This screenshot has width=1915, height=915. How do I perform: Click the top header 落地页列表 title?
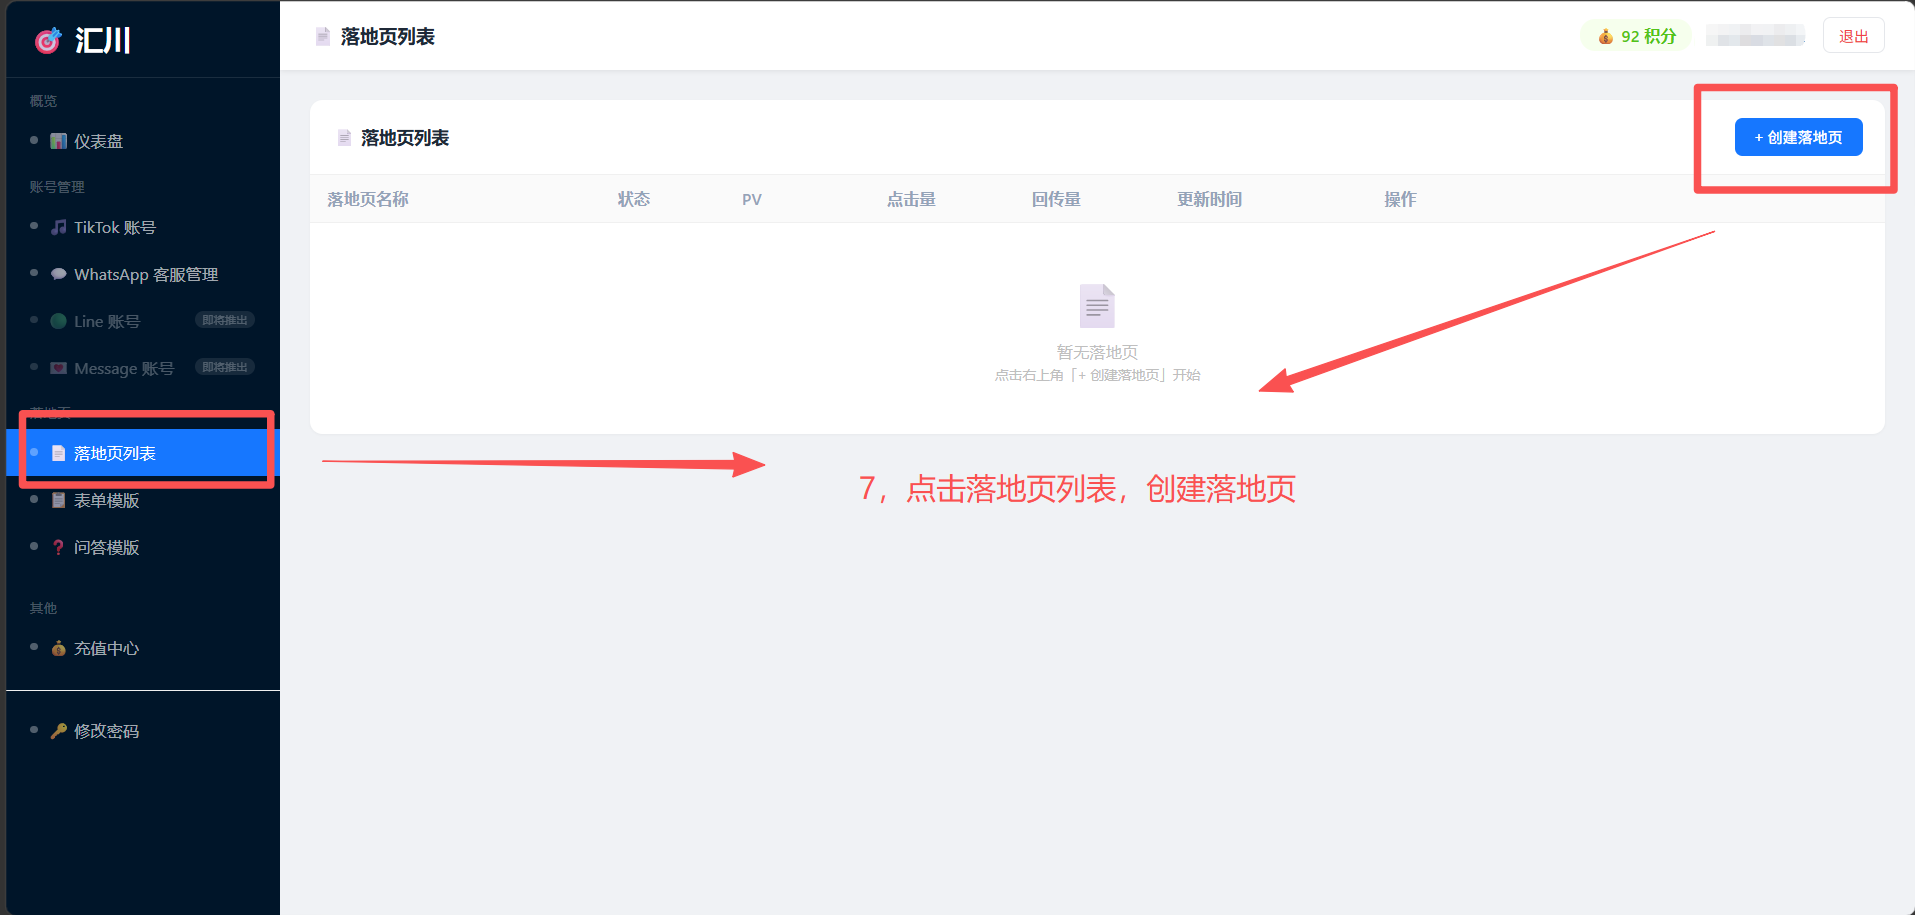click(388, 37)
